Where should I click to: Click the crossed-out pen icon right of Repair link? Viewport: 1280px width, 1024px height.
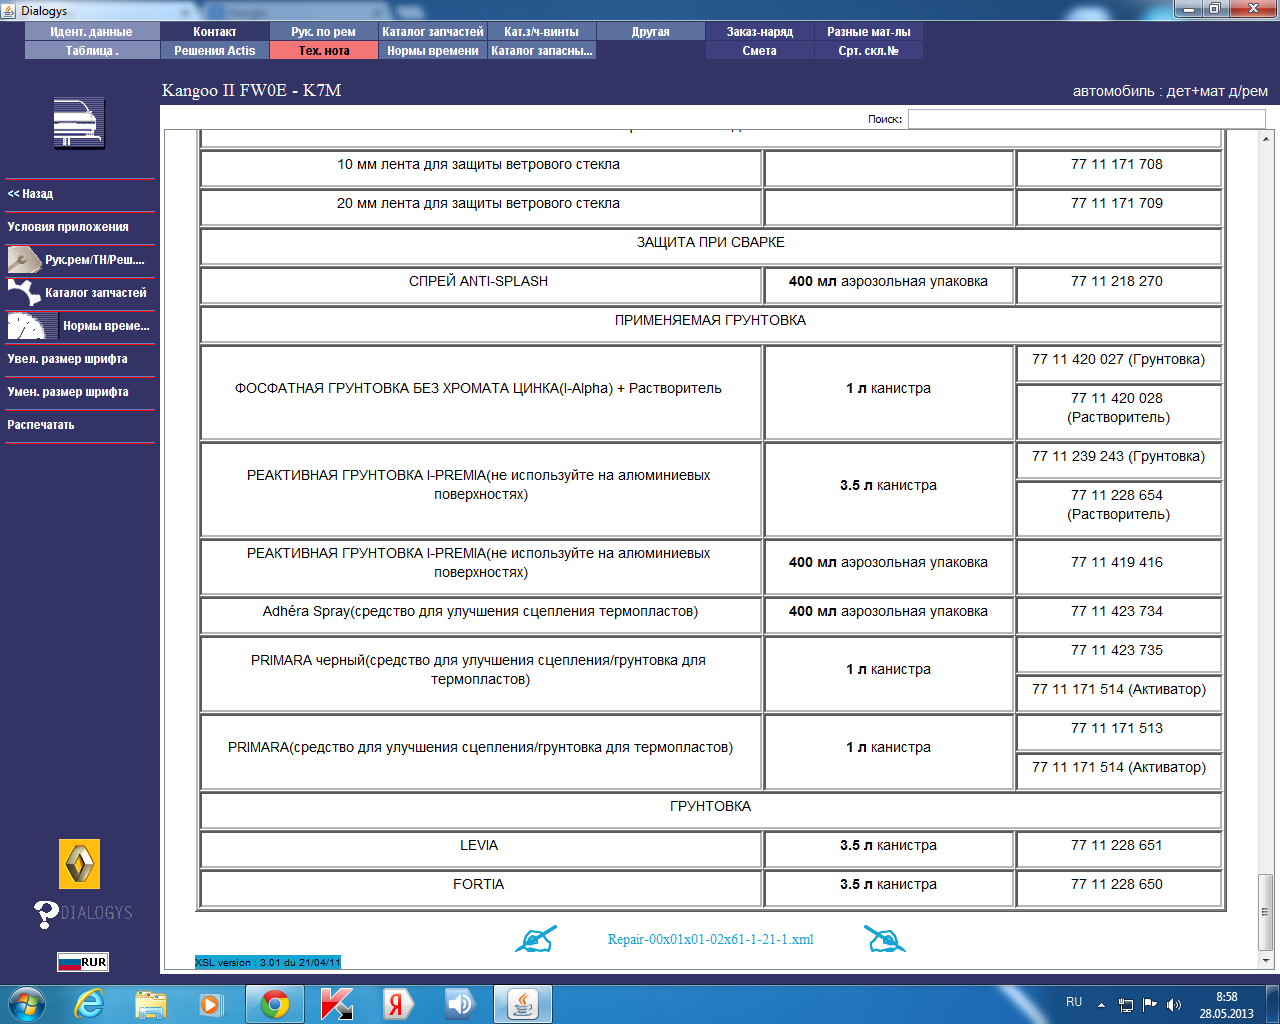[x=884, y=939]
